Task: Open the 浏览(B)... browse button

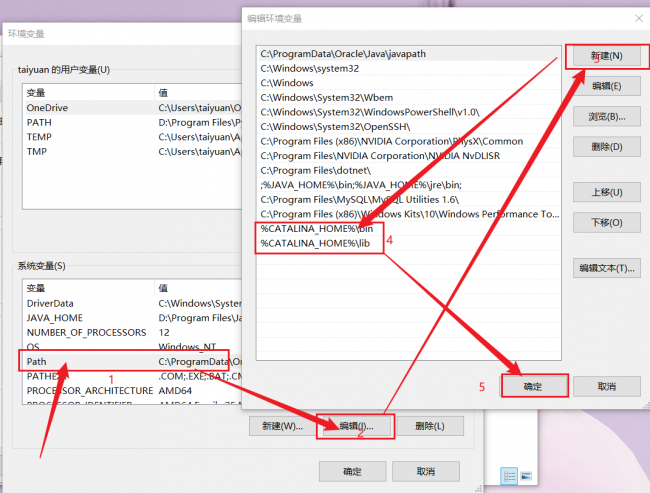Action: tap(606, 117)
